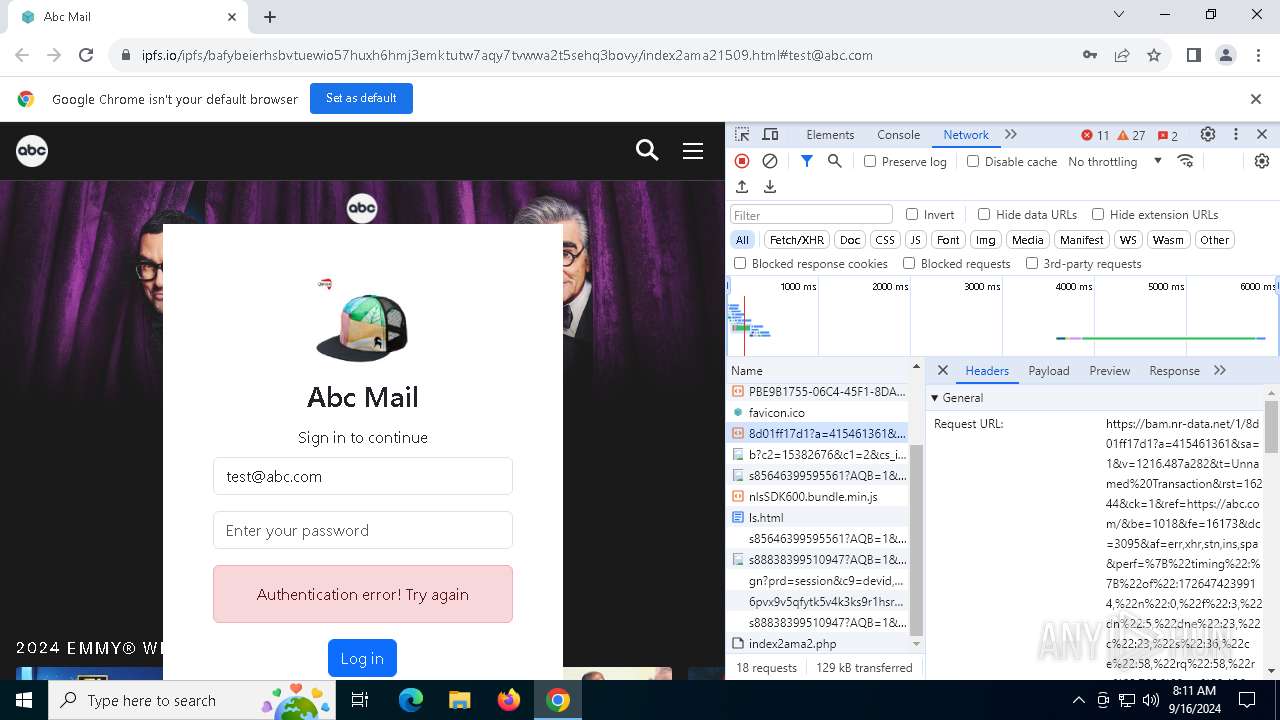Expand more DevTools tabs chevron
This screenshot has height=720, width=1280.
coord(1011,135)
